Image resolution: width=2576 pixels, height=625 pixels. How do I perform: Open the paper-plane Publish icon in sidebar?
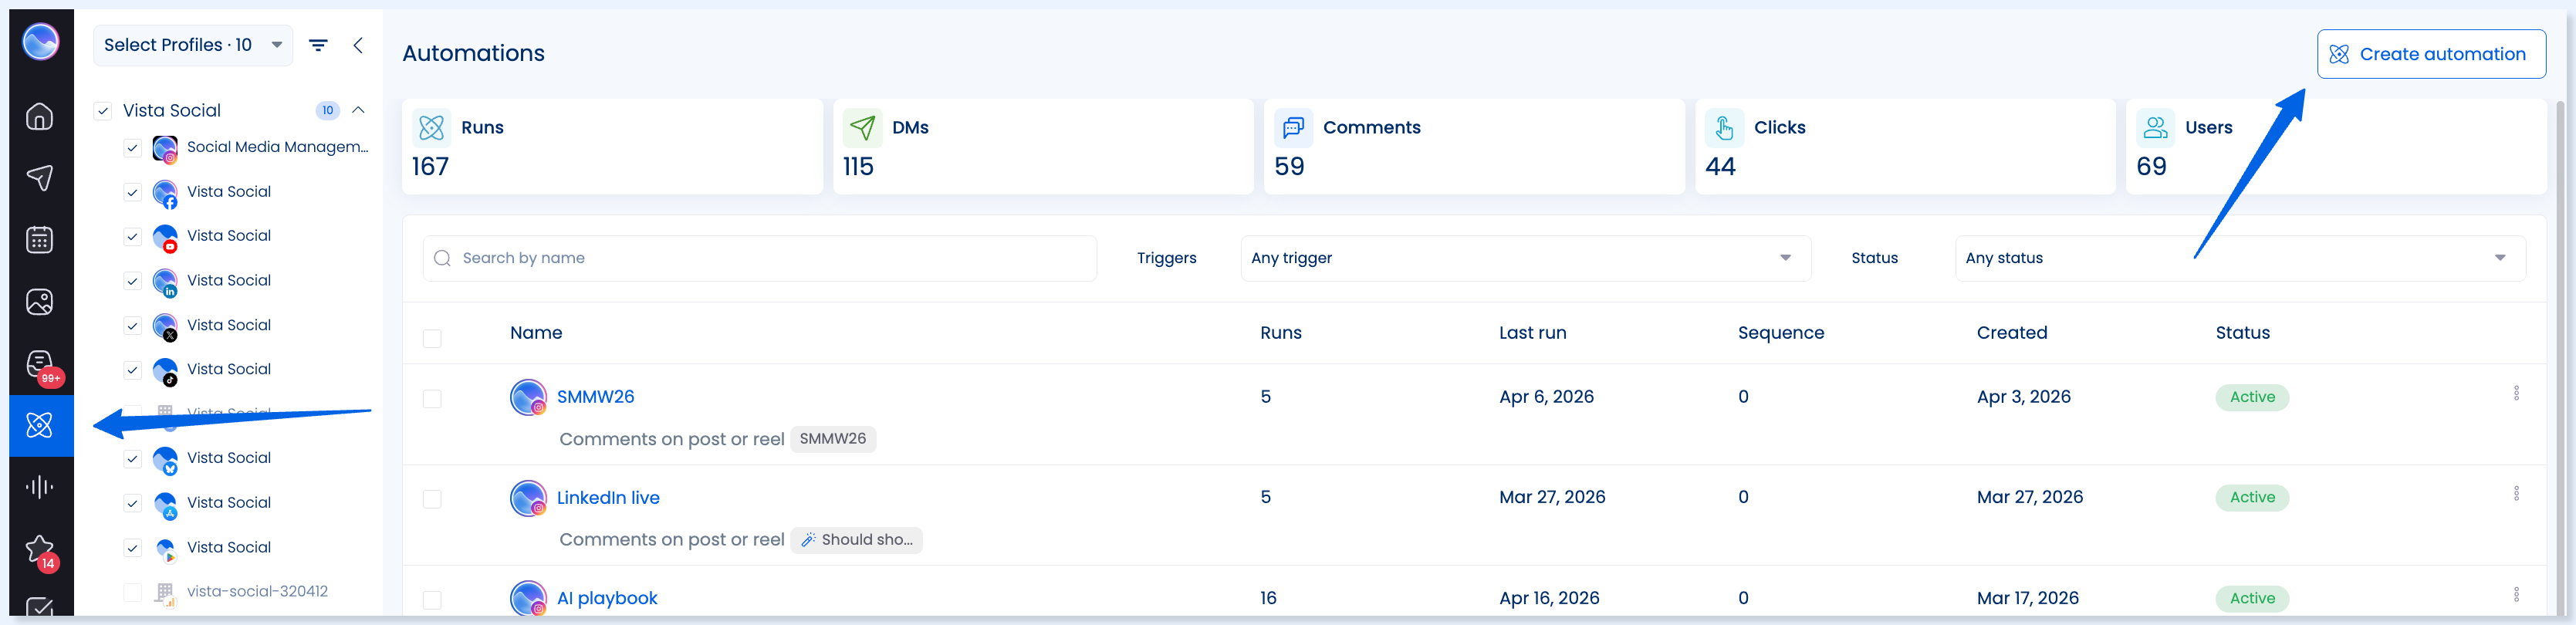coord(40,178)
